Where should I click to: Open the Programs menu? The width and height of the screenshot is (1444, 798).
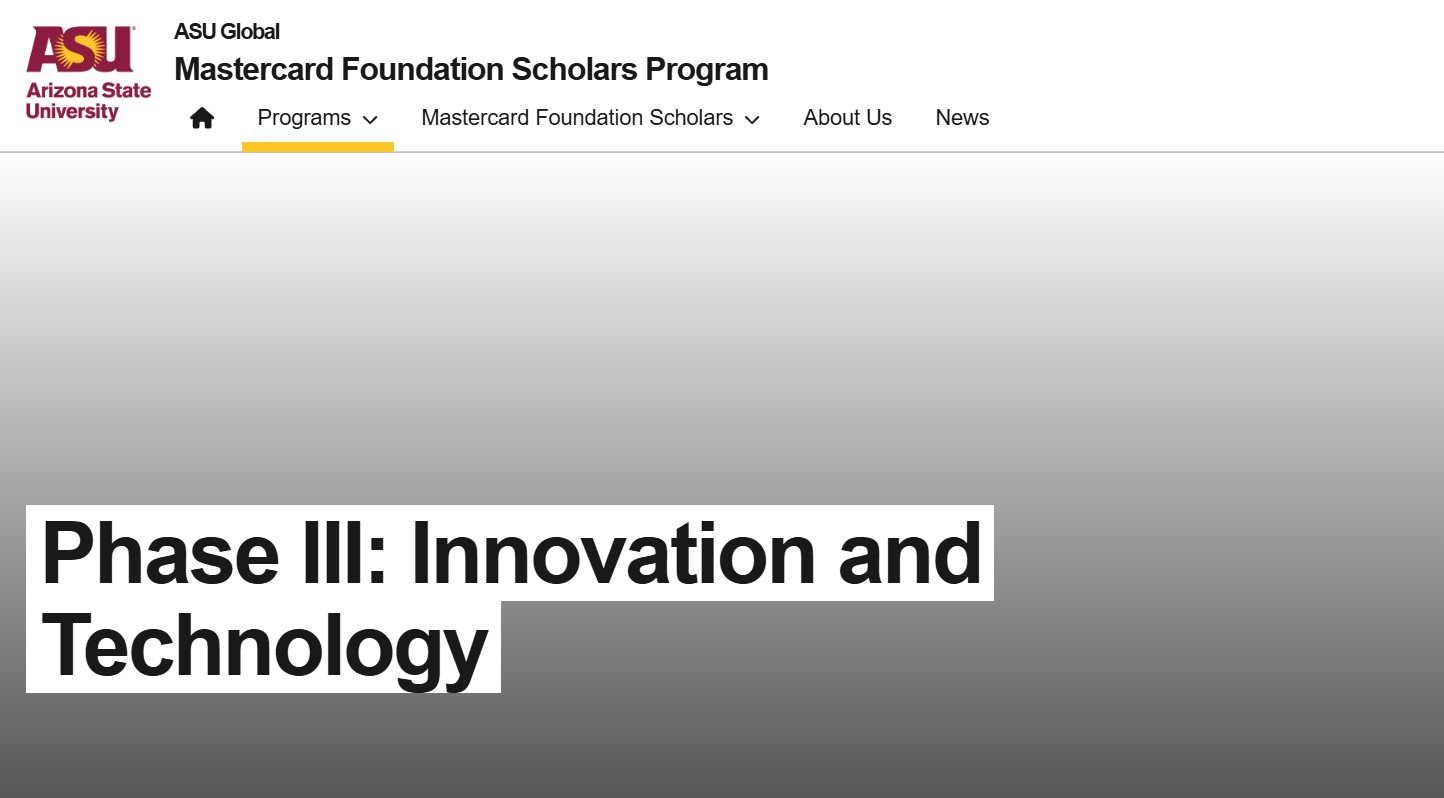304,118
